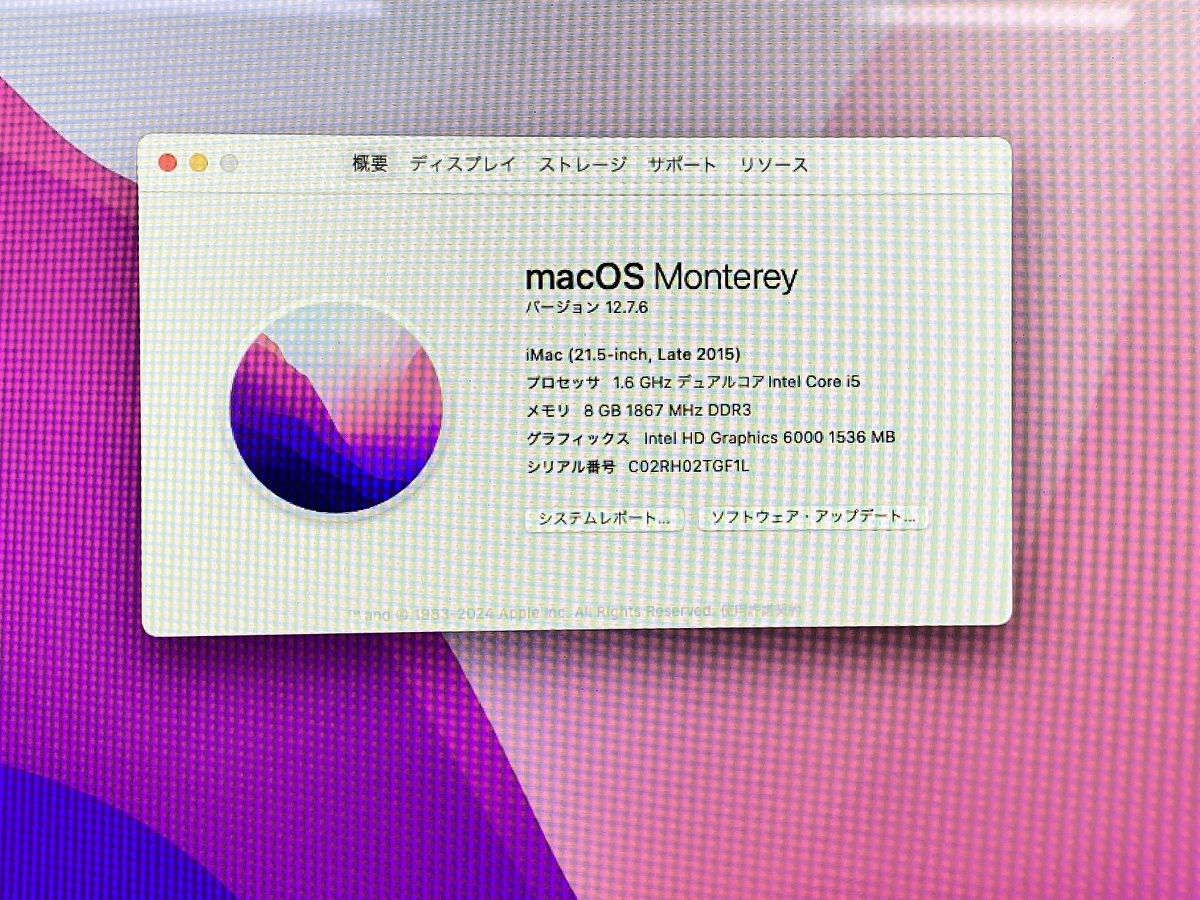Viewport: 1200px width, 900px height.
Task: Click the ソフトウェア・アップデート... button
Action: (x=814, y=518)
